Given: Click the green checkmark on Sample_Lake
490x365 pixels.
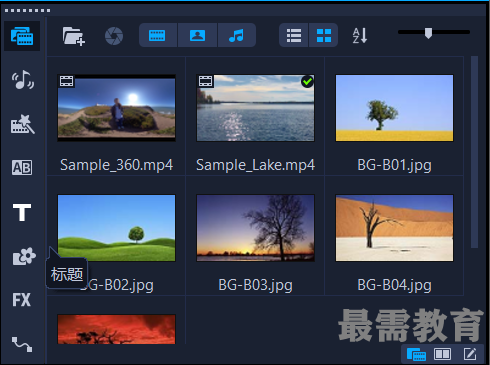Looking at the screenshot, I should [x=307, y=81].
